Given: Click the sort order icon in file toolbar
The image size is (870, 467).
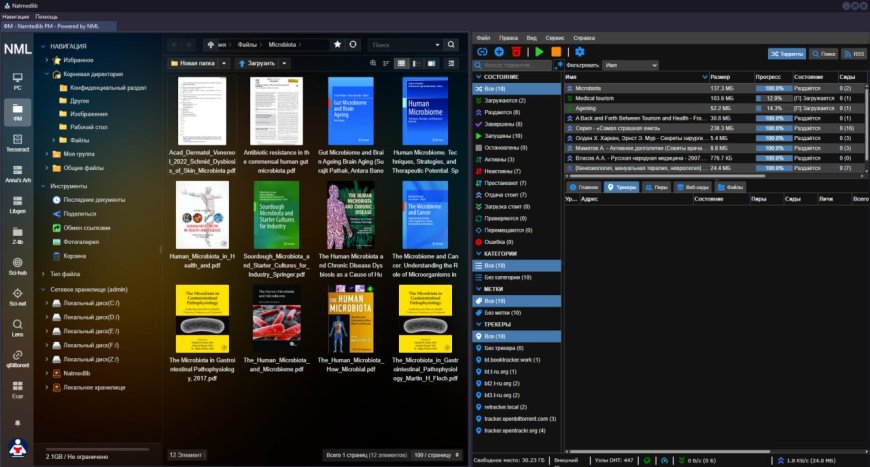Looking at the screenshot, I should (x=387, y=63).
